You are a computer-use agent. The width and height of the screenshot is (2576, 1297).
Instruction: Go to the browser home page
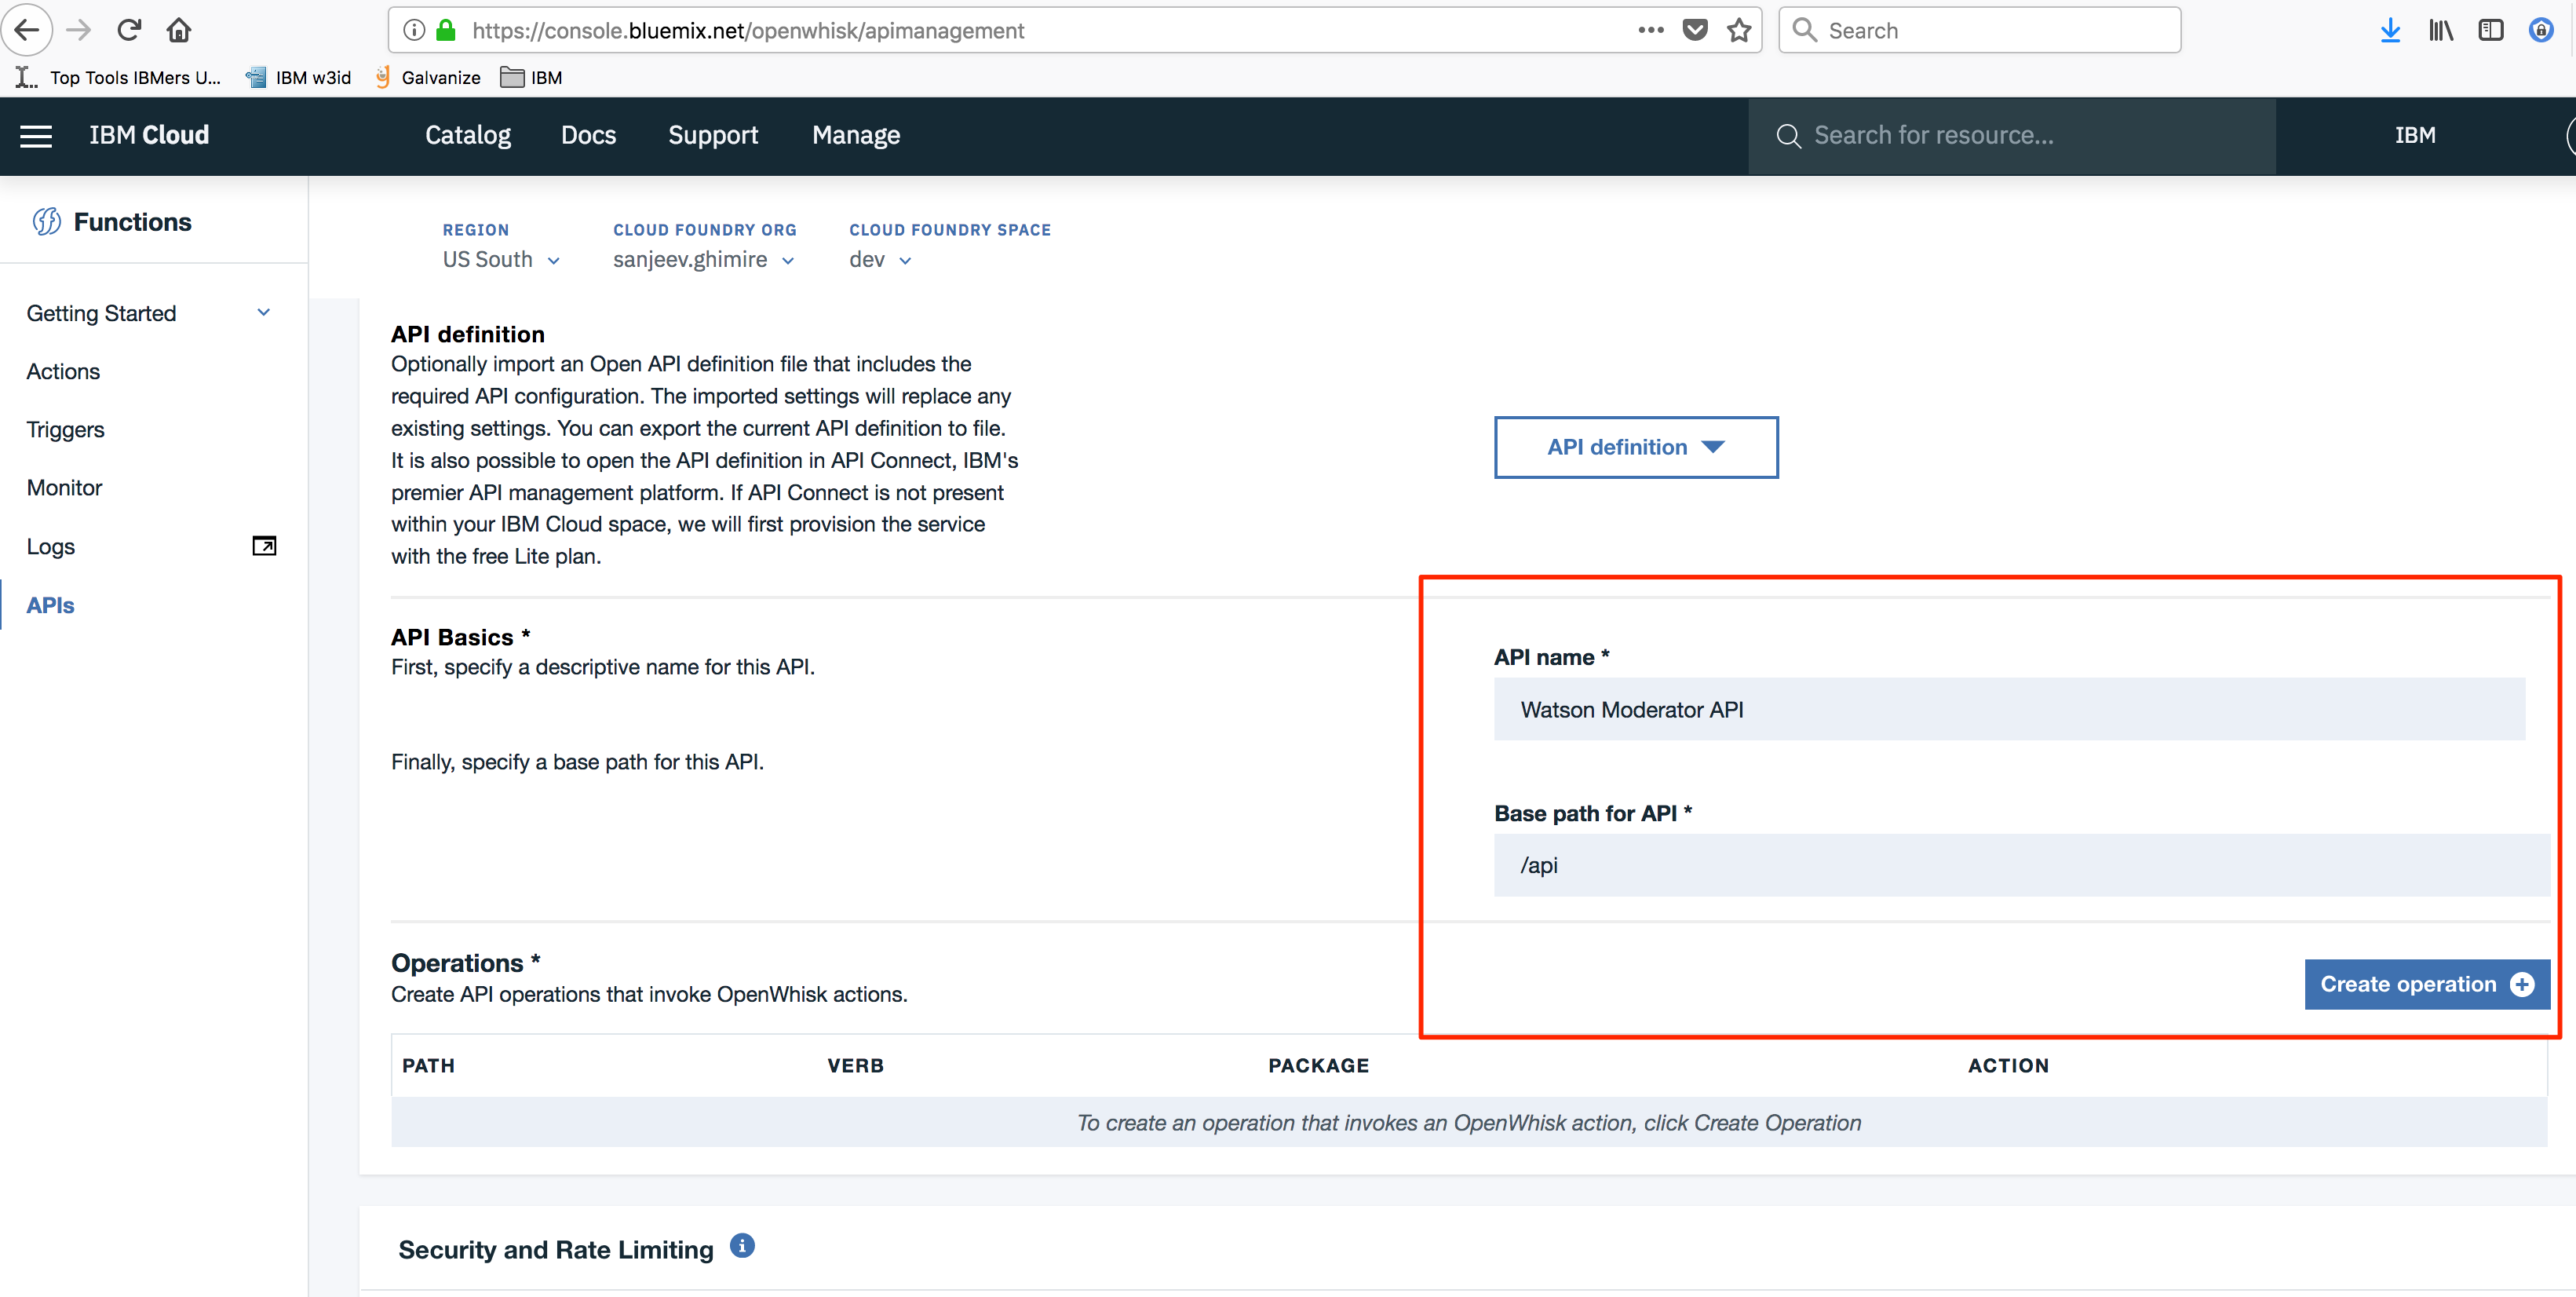click(179, 30)
